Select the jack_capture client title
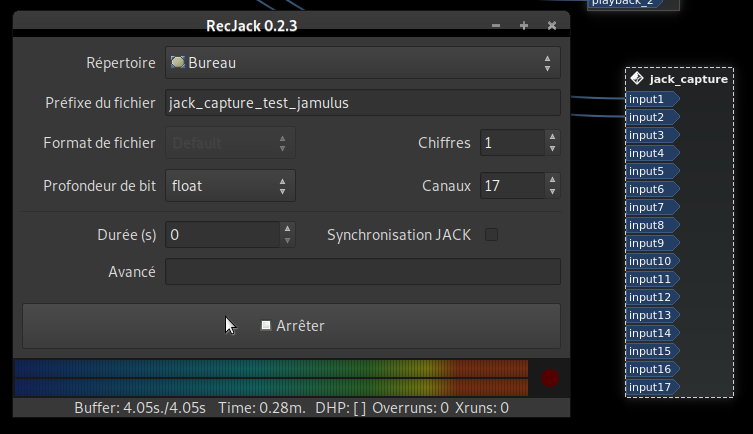The height and width of the screenshot is (434, 753). [x=689, y=79]
